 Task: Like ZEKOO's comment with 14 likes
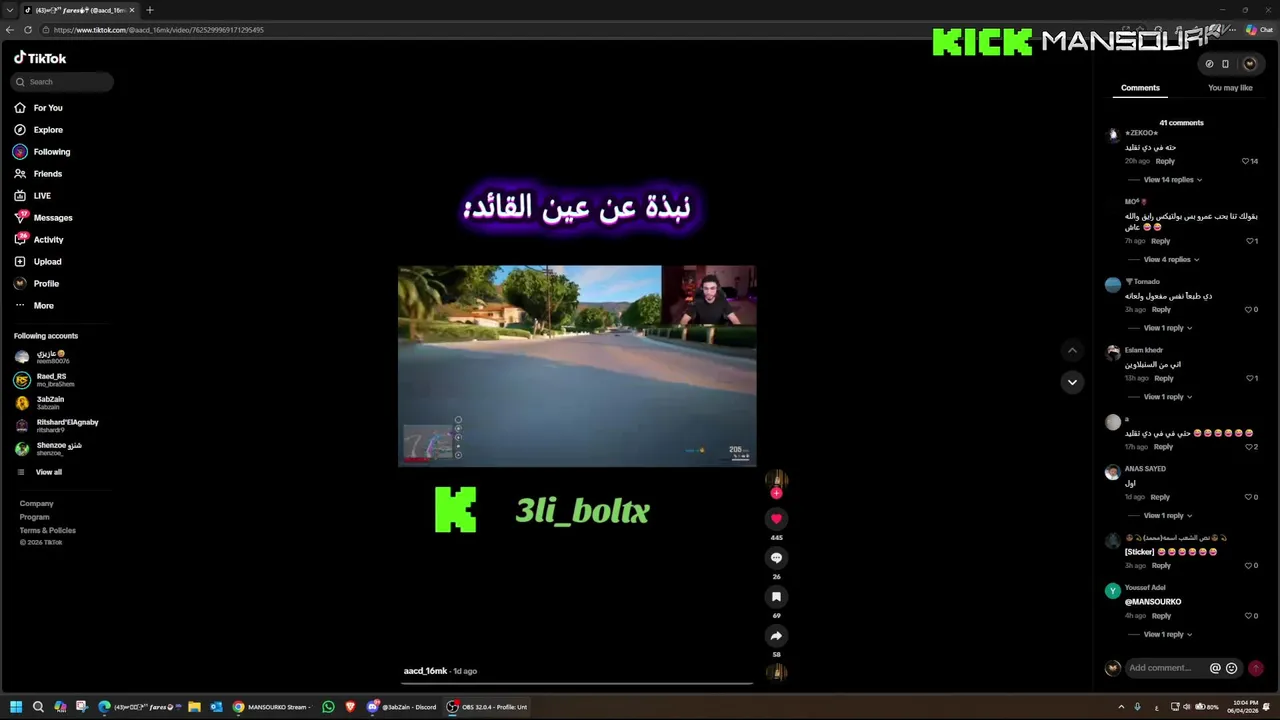tap(1246, 161)
